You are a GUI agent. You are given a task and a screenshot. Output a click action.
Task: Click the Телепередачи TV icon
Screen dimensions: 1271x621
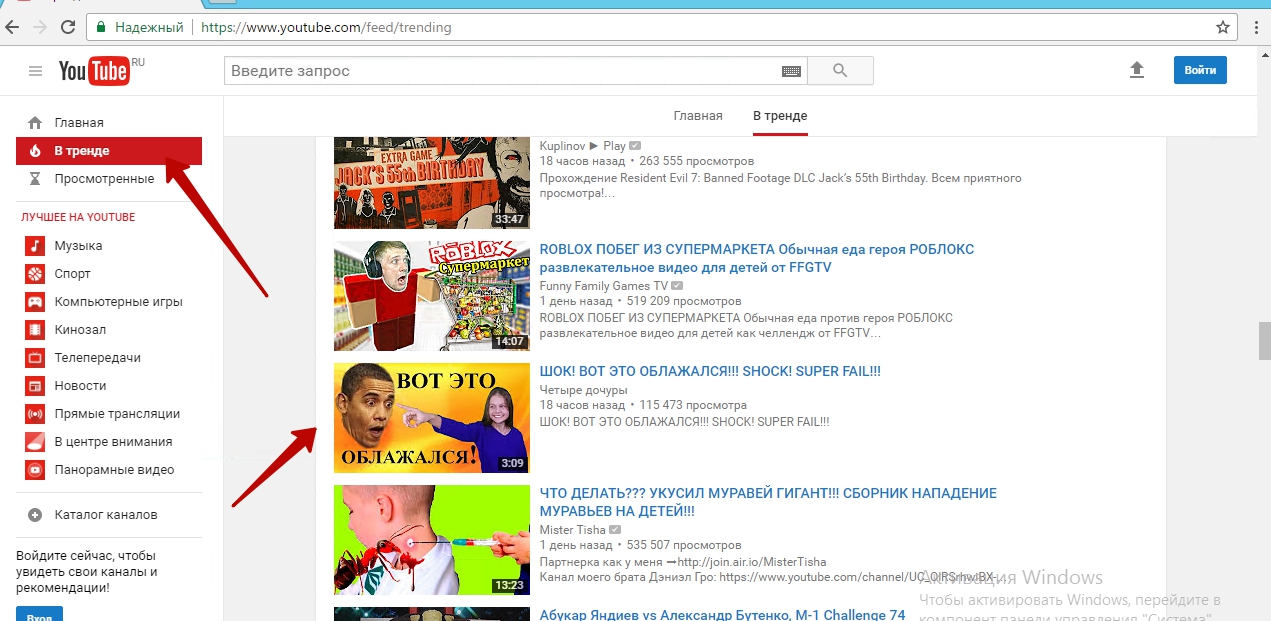(x=35, y=358)
